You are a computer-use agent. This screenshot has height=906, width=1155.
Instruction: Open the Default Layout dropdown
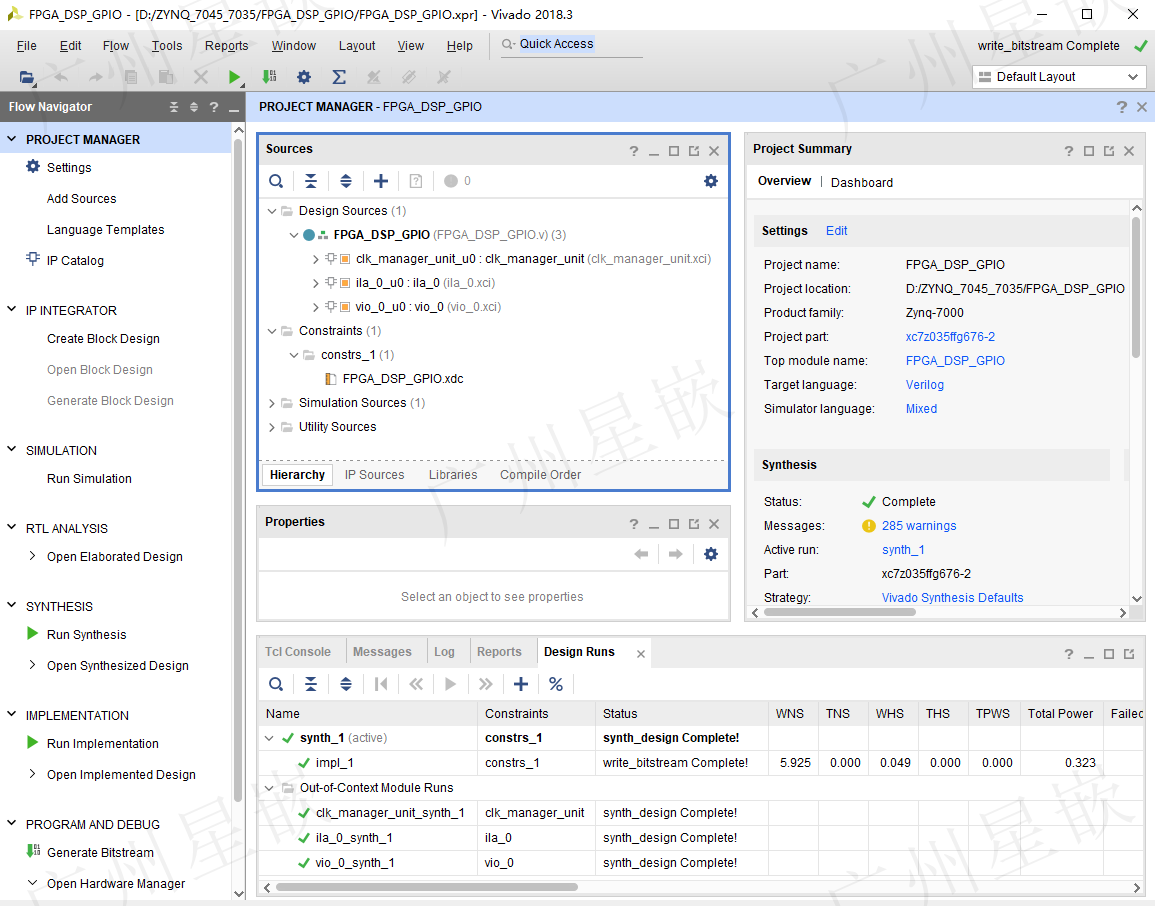[x=1059, y=77]
